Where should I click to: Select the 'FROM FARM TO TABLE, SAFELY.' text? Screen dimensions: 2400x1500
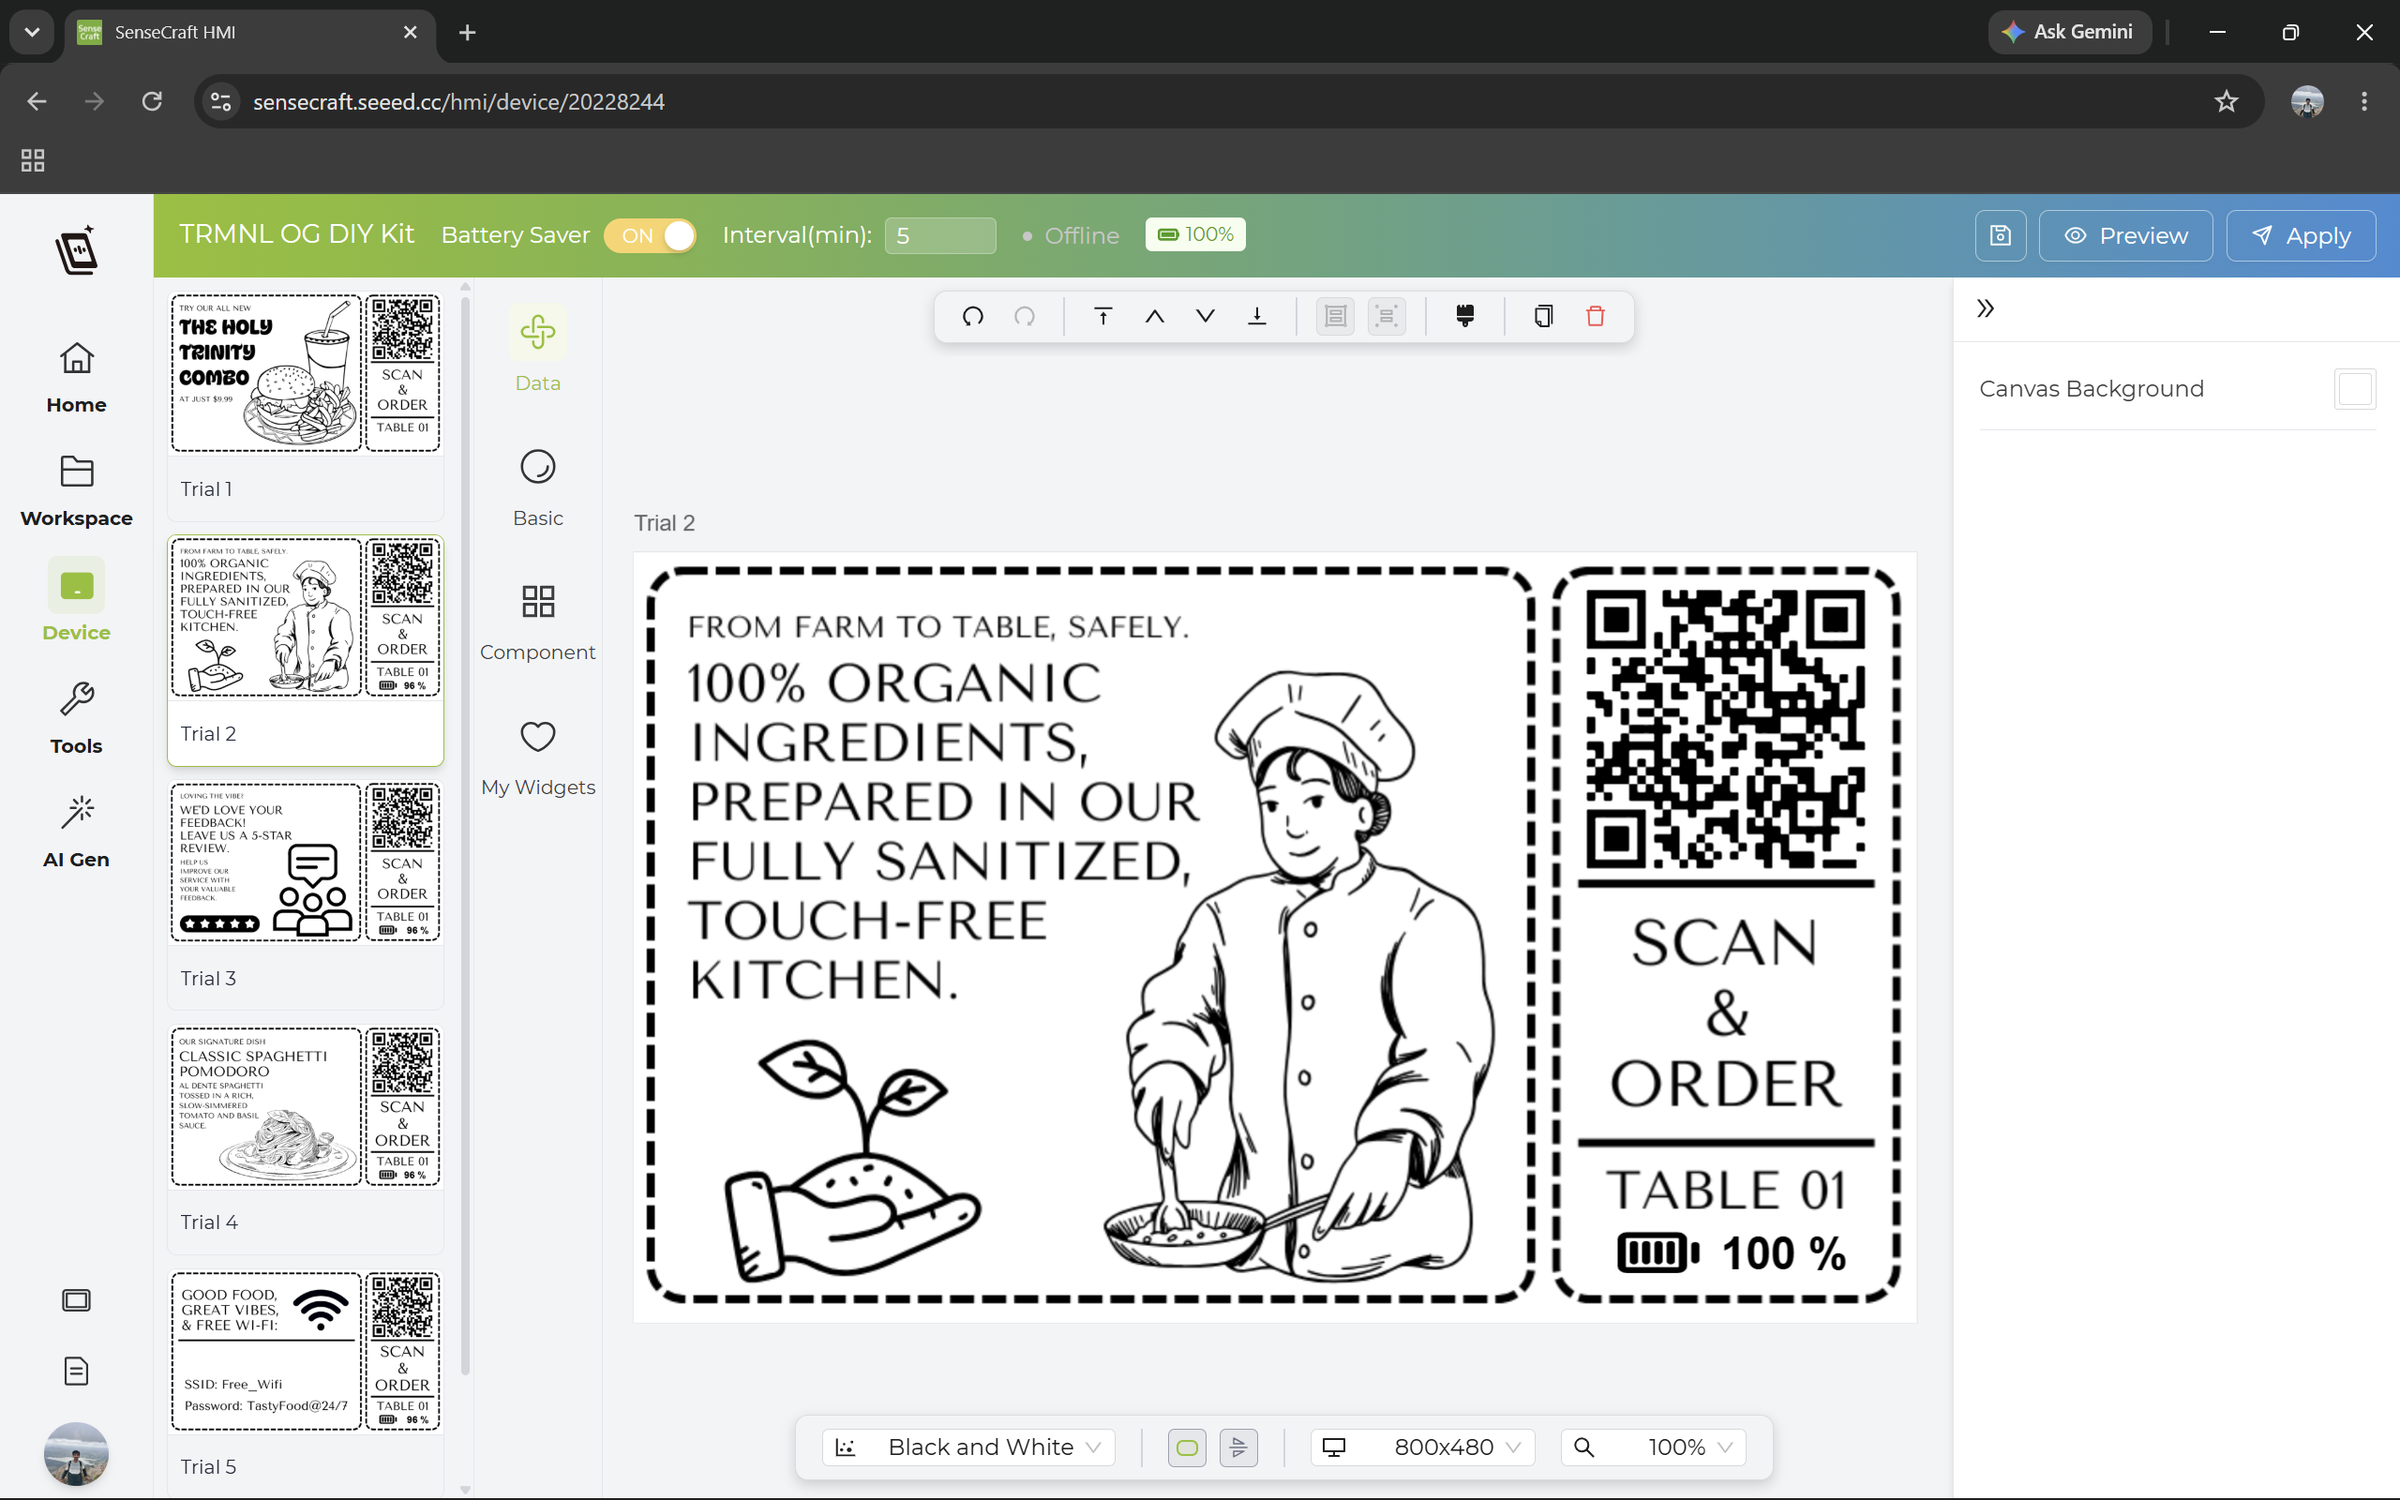(x=938, y=627)
